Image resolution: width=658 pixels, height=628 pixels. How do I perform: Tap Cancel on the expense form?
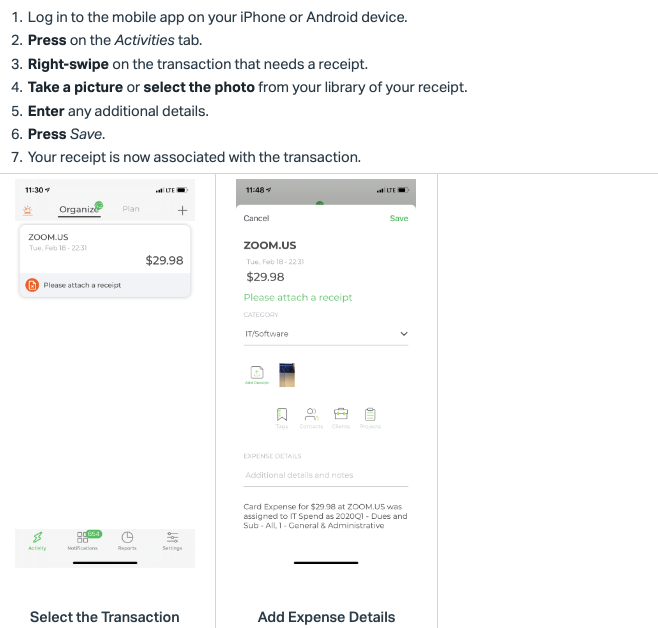click(x=256, y=218)
